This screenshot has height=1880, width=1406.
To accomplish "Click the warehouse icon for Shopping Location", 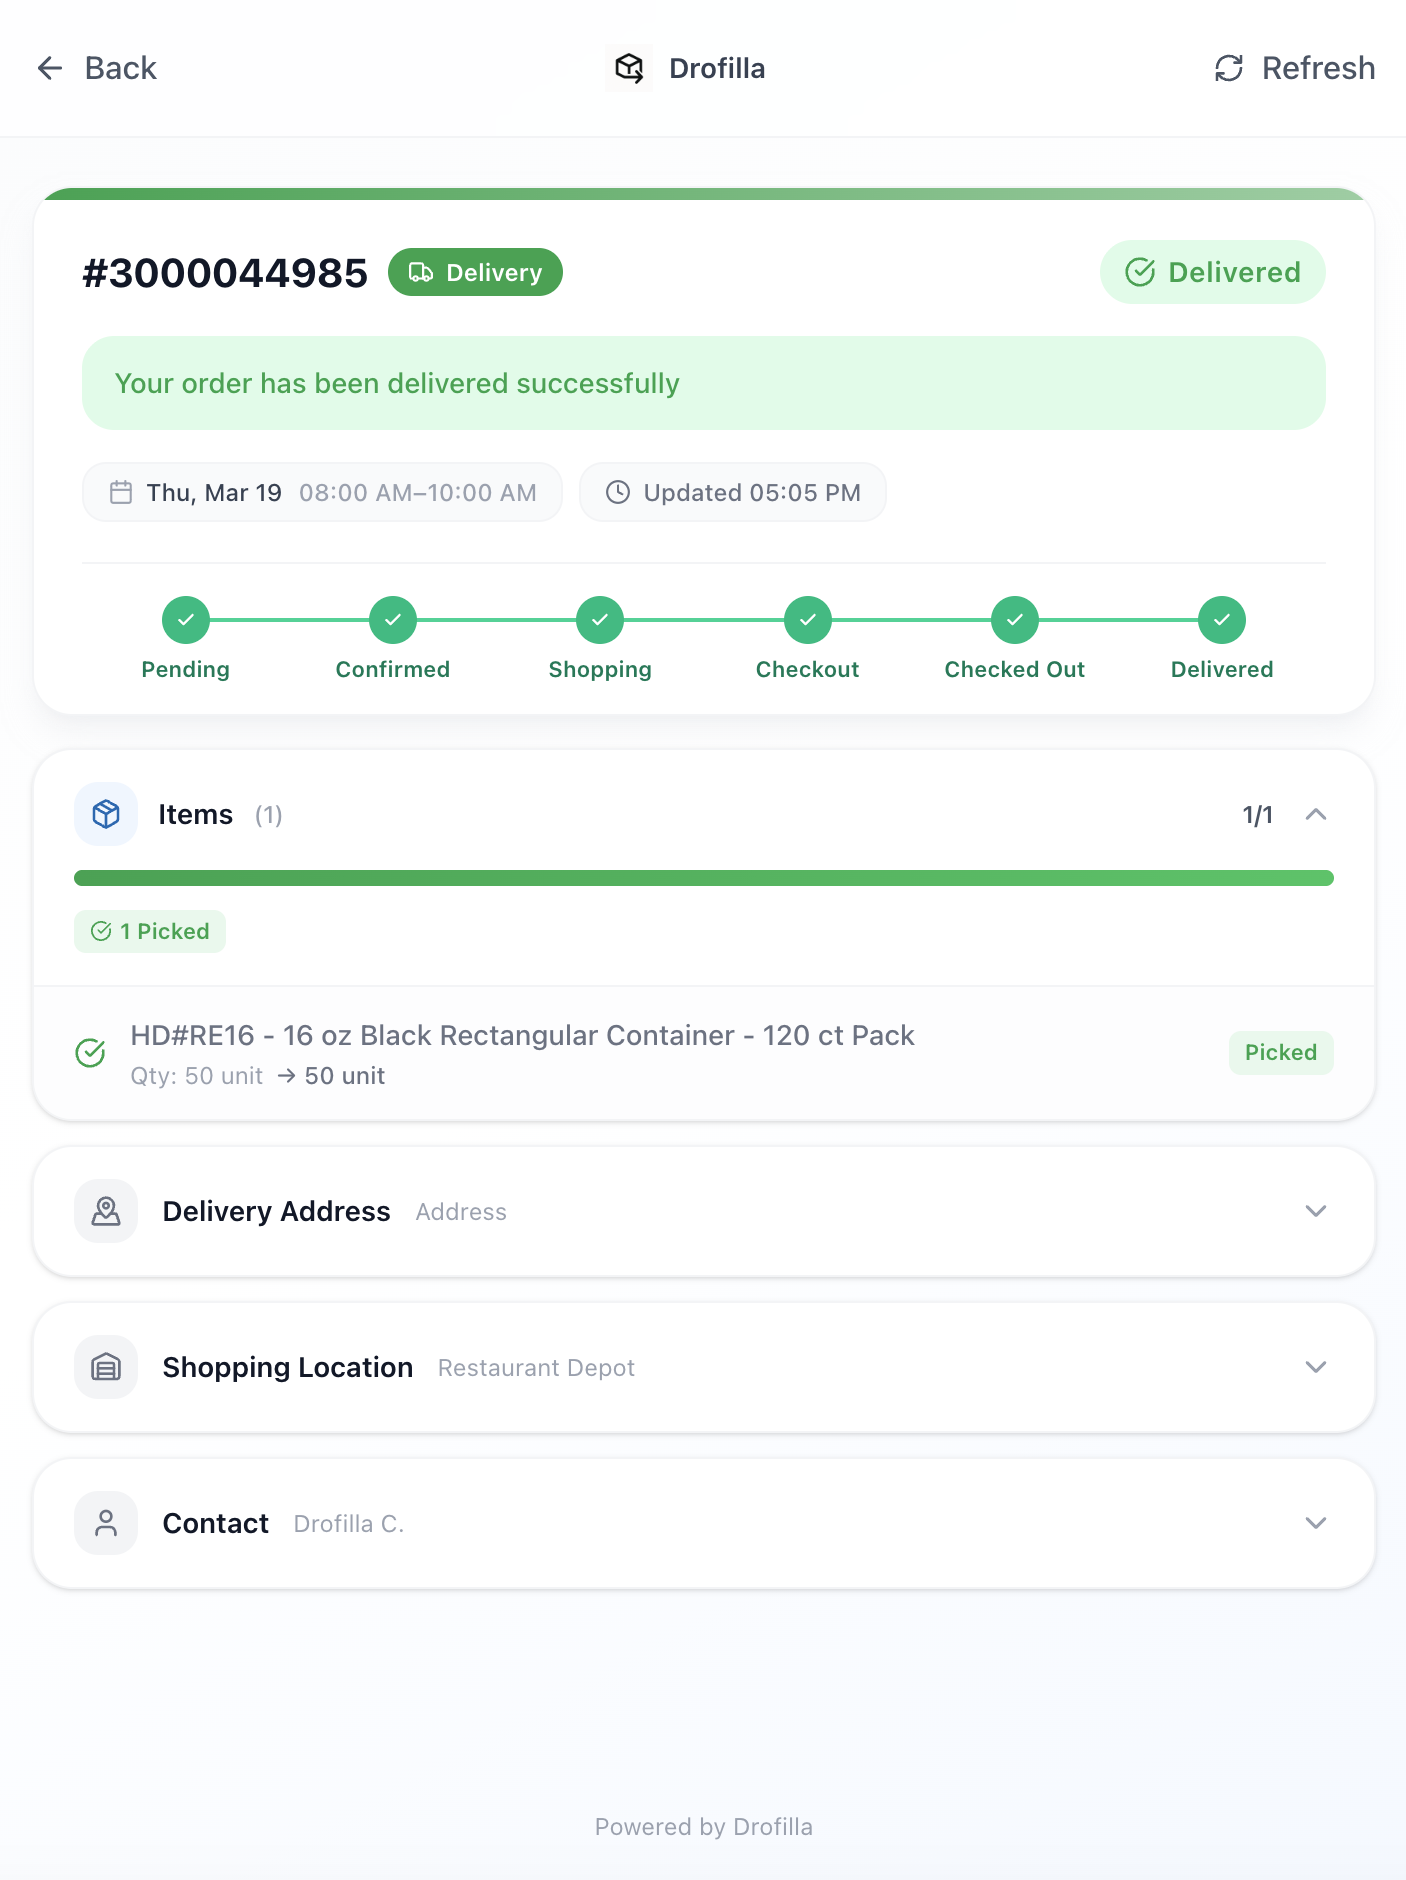I will (x=105, y=1367).
